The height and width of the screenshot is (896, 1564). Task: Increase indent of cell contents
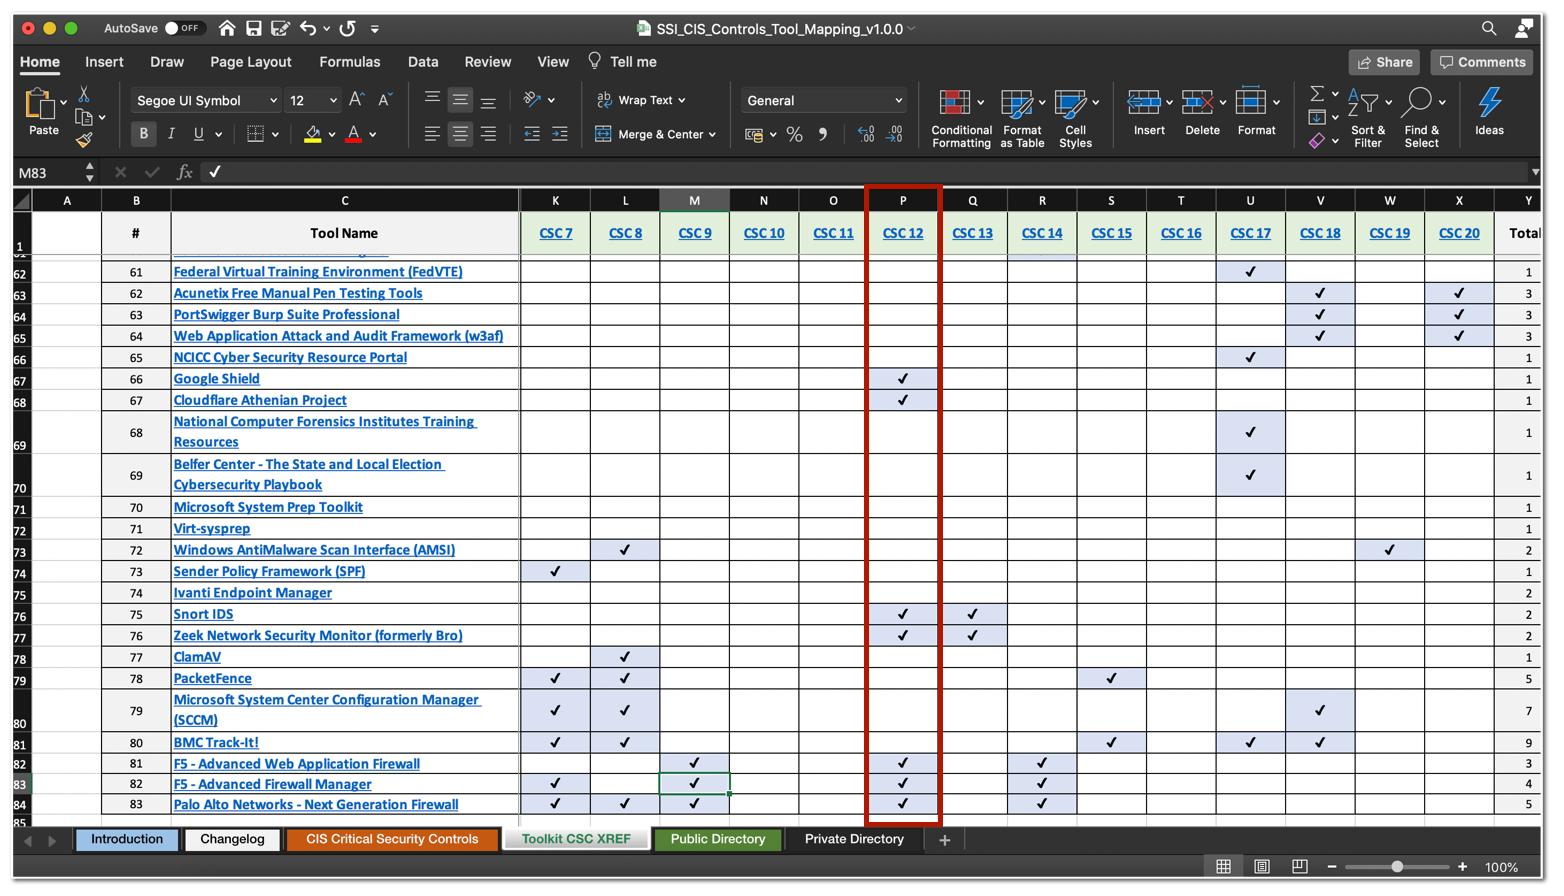click(x=560, y=134)
